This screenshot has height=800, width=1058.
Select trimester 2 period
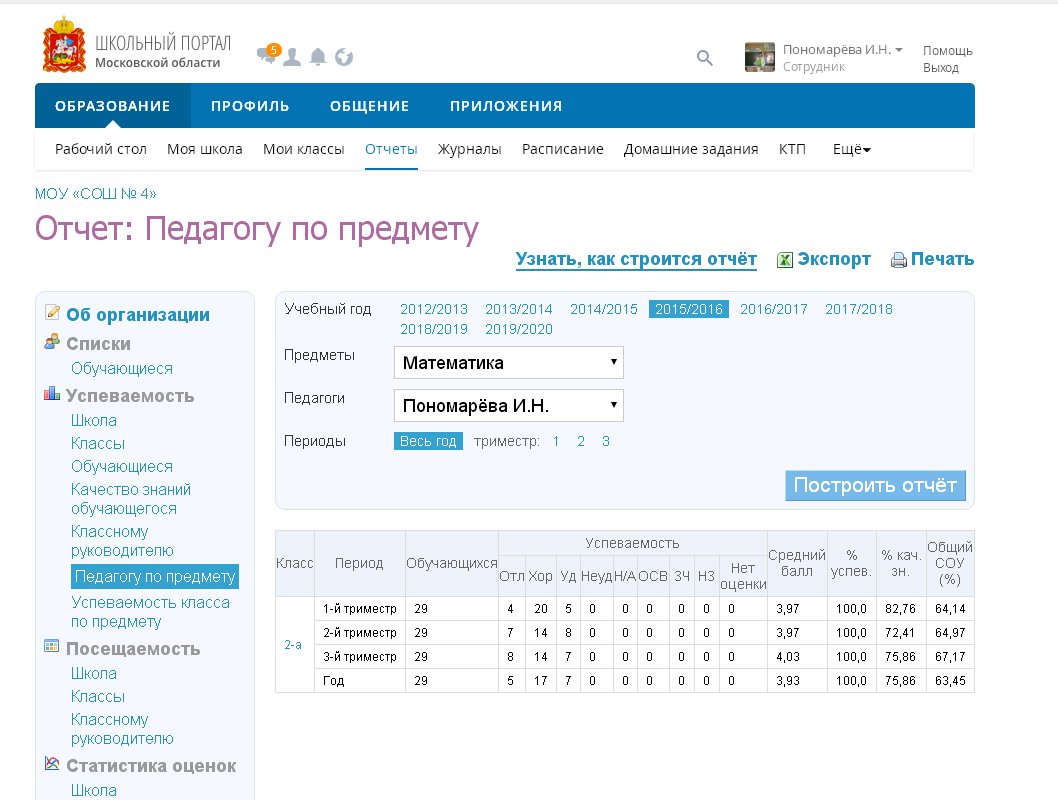[x=581, y=441]
